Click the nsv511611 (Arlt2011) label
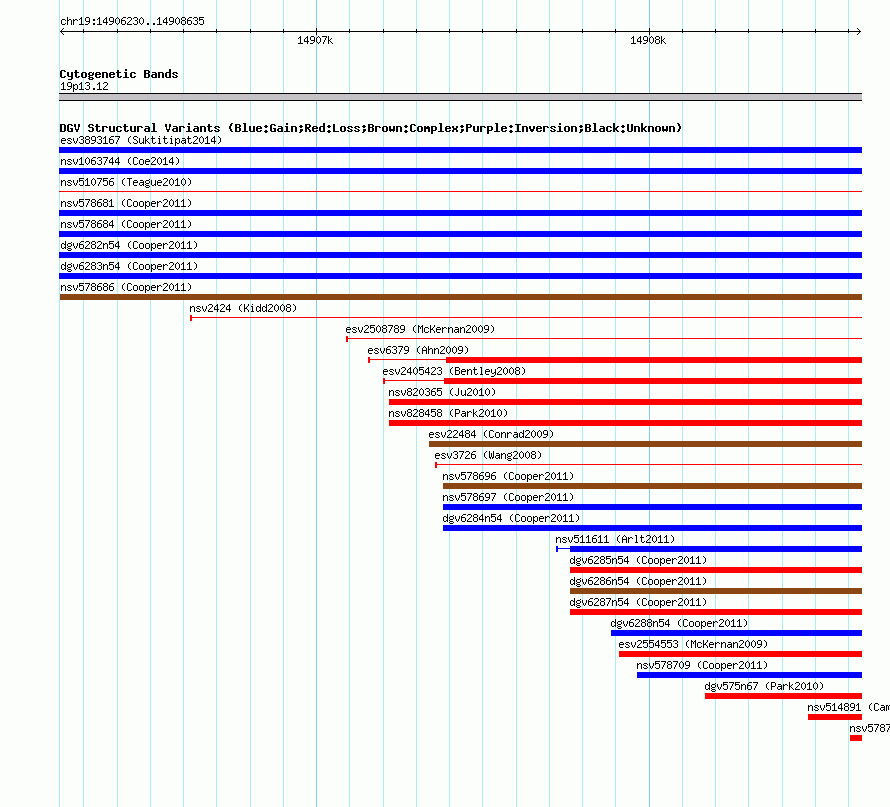The height and width of the screenshot is (807, 890). 615,539
